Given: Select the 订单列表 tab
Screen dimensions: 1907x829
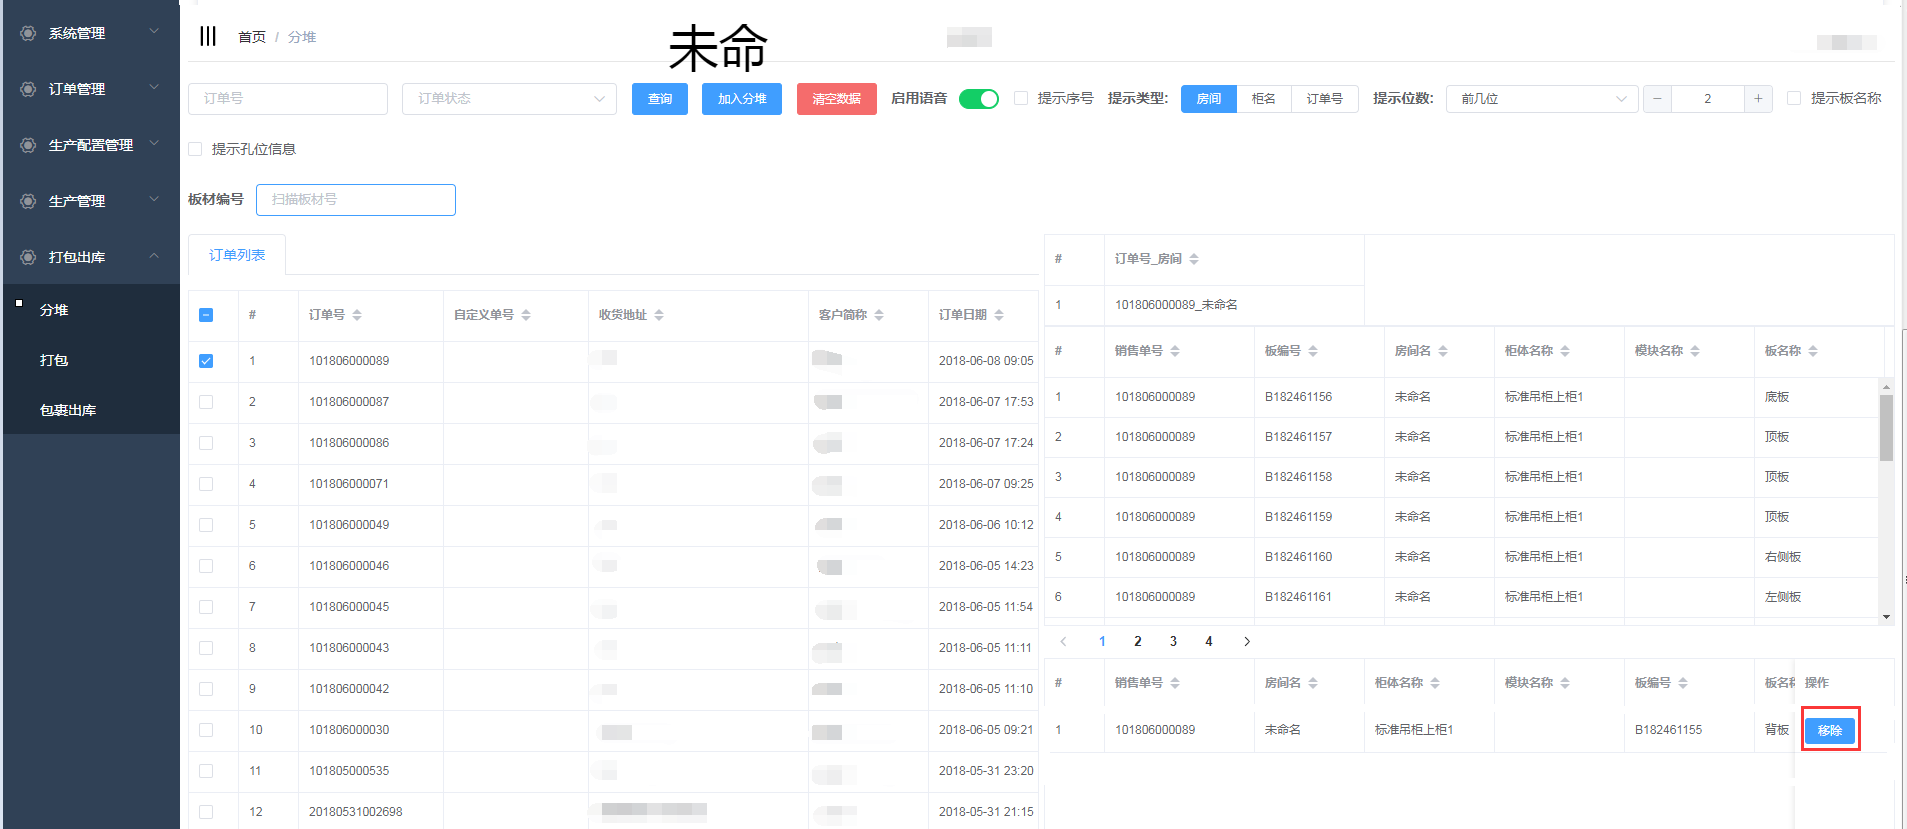Looking at the screenshot, I should click(x=237, y=255).
